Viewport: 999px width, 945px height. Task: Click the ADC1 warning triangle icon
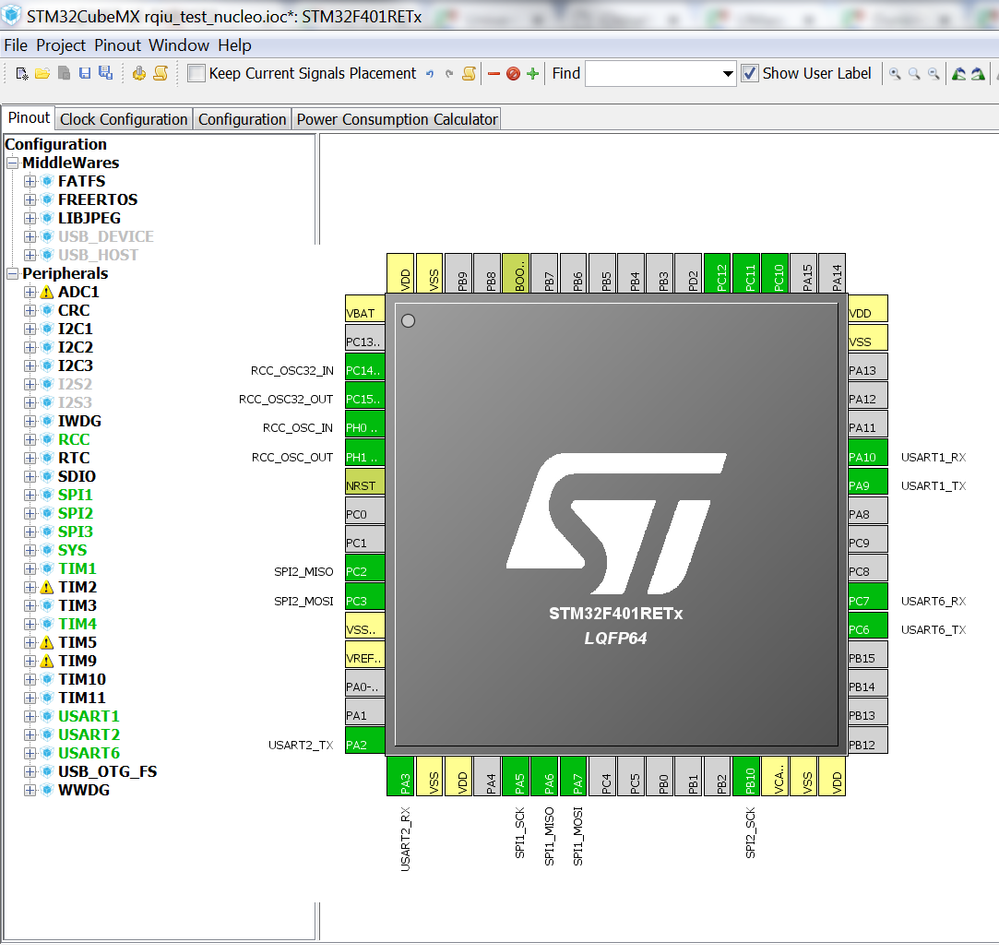click(x=47, y=292)
